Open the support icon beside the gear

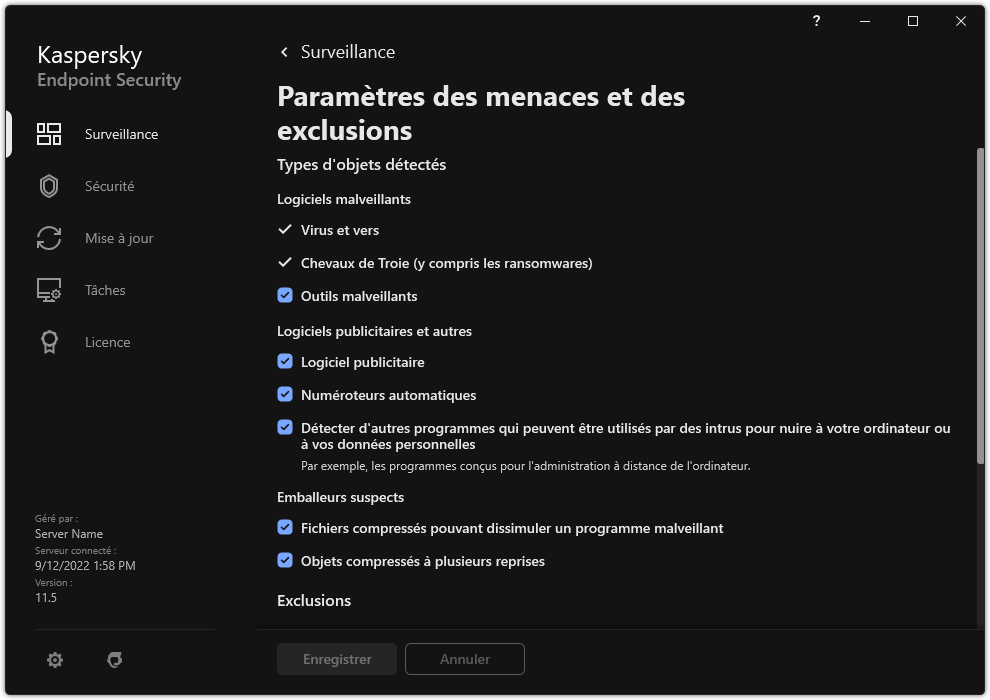coord(114,660)
